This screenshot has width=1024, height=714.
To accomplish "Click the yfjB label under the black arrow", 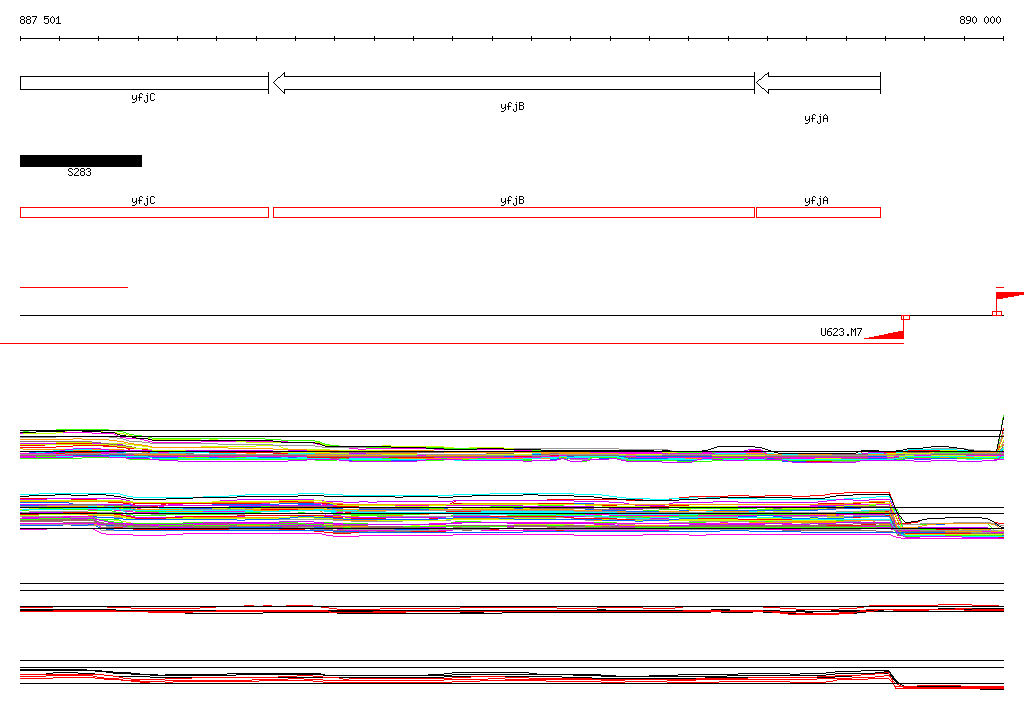I will click(513, 106).
